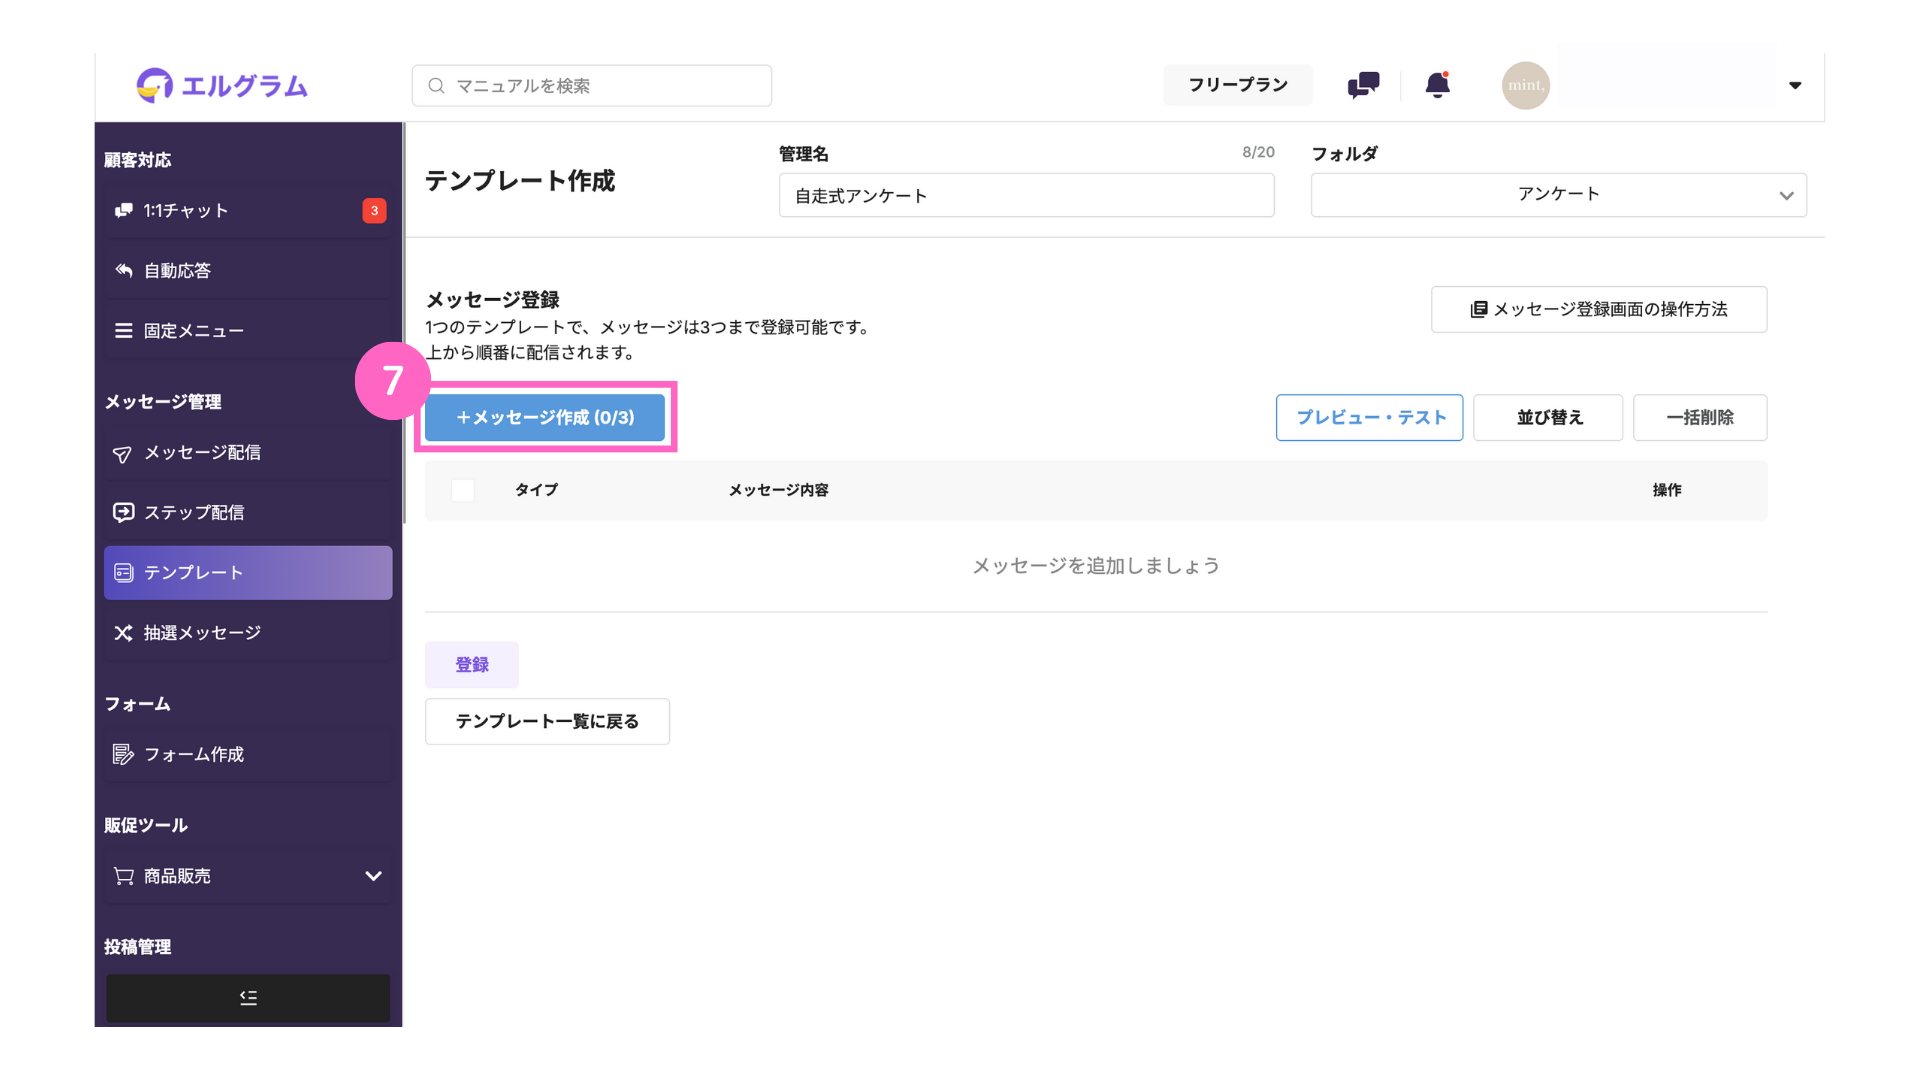Open フォーム作成 menu item

coord(248,754)
